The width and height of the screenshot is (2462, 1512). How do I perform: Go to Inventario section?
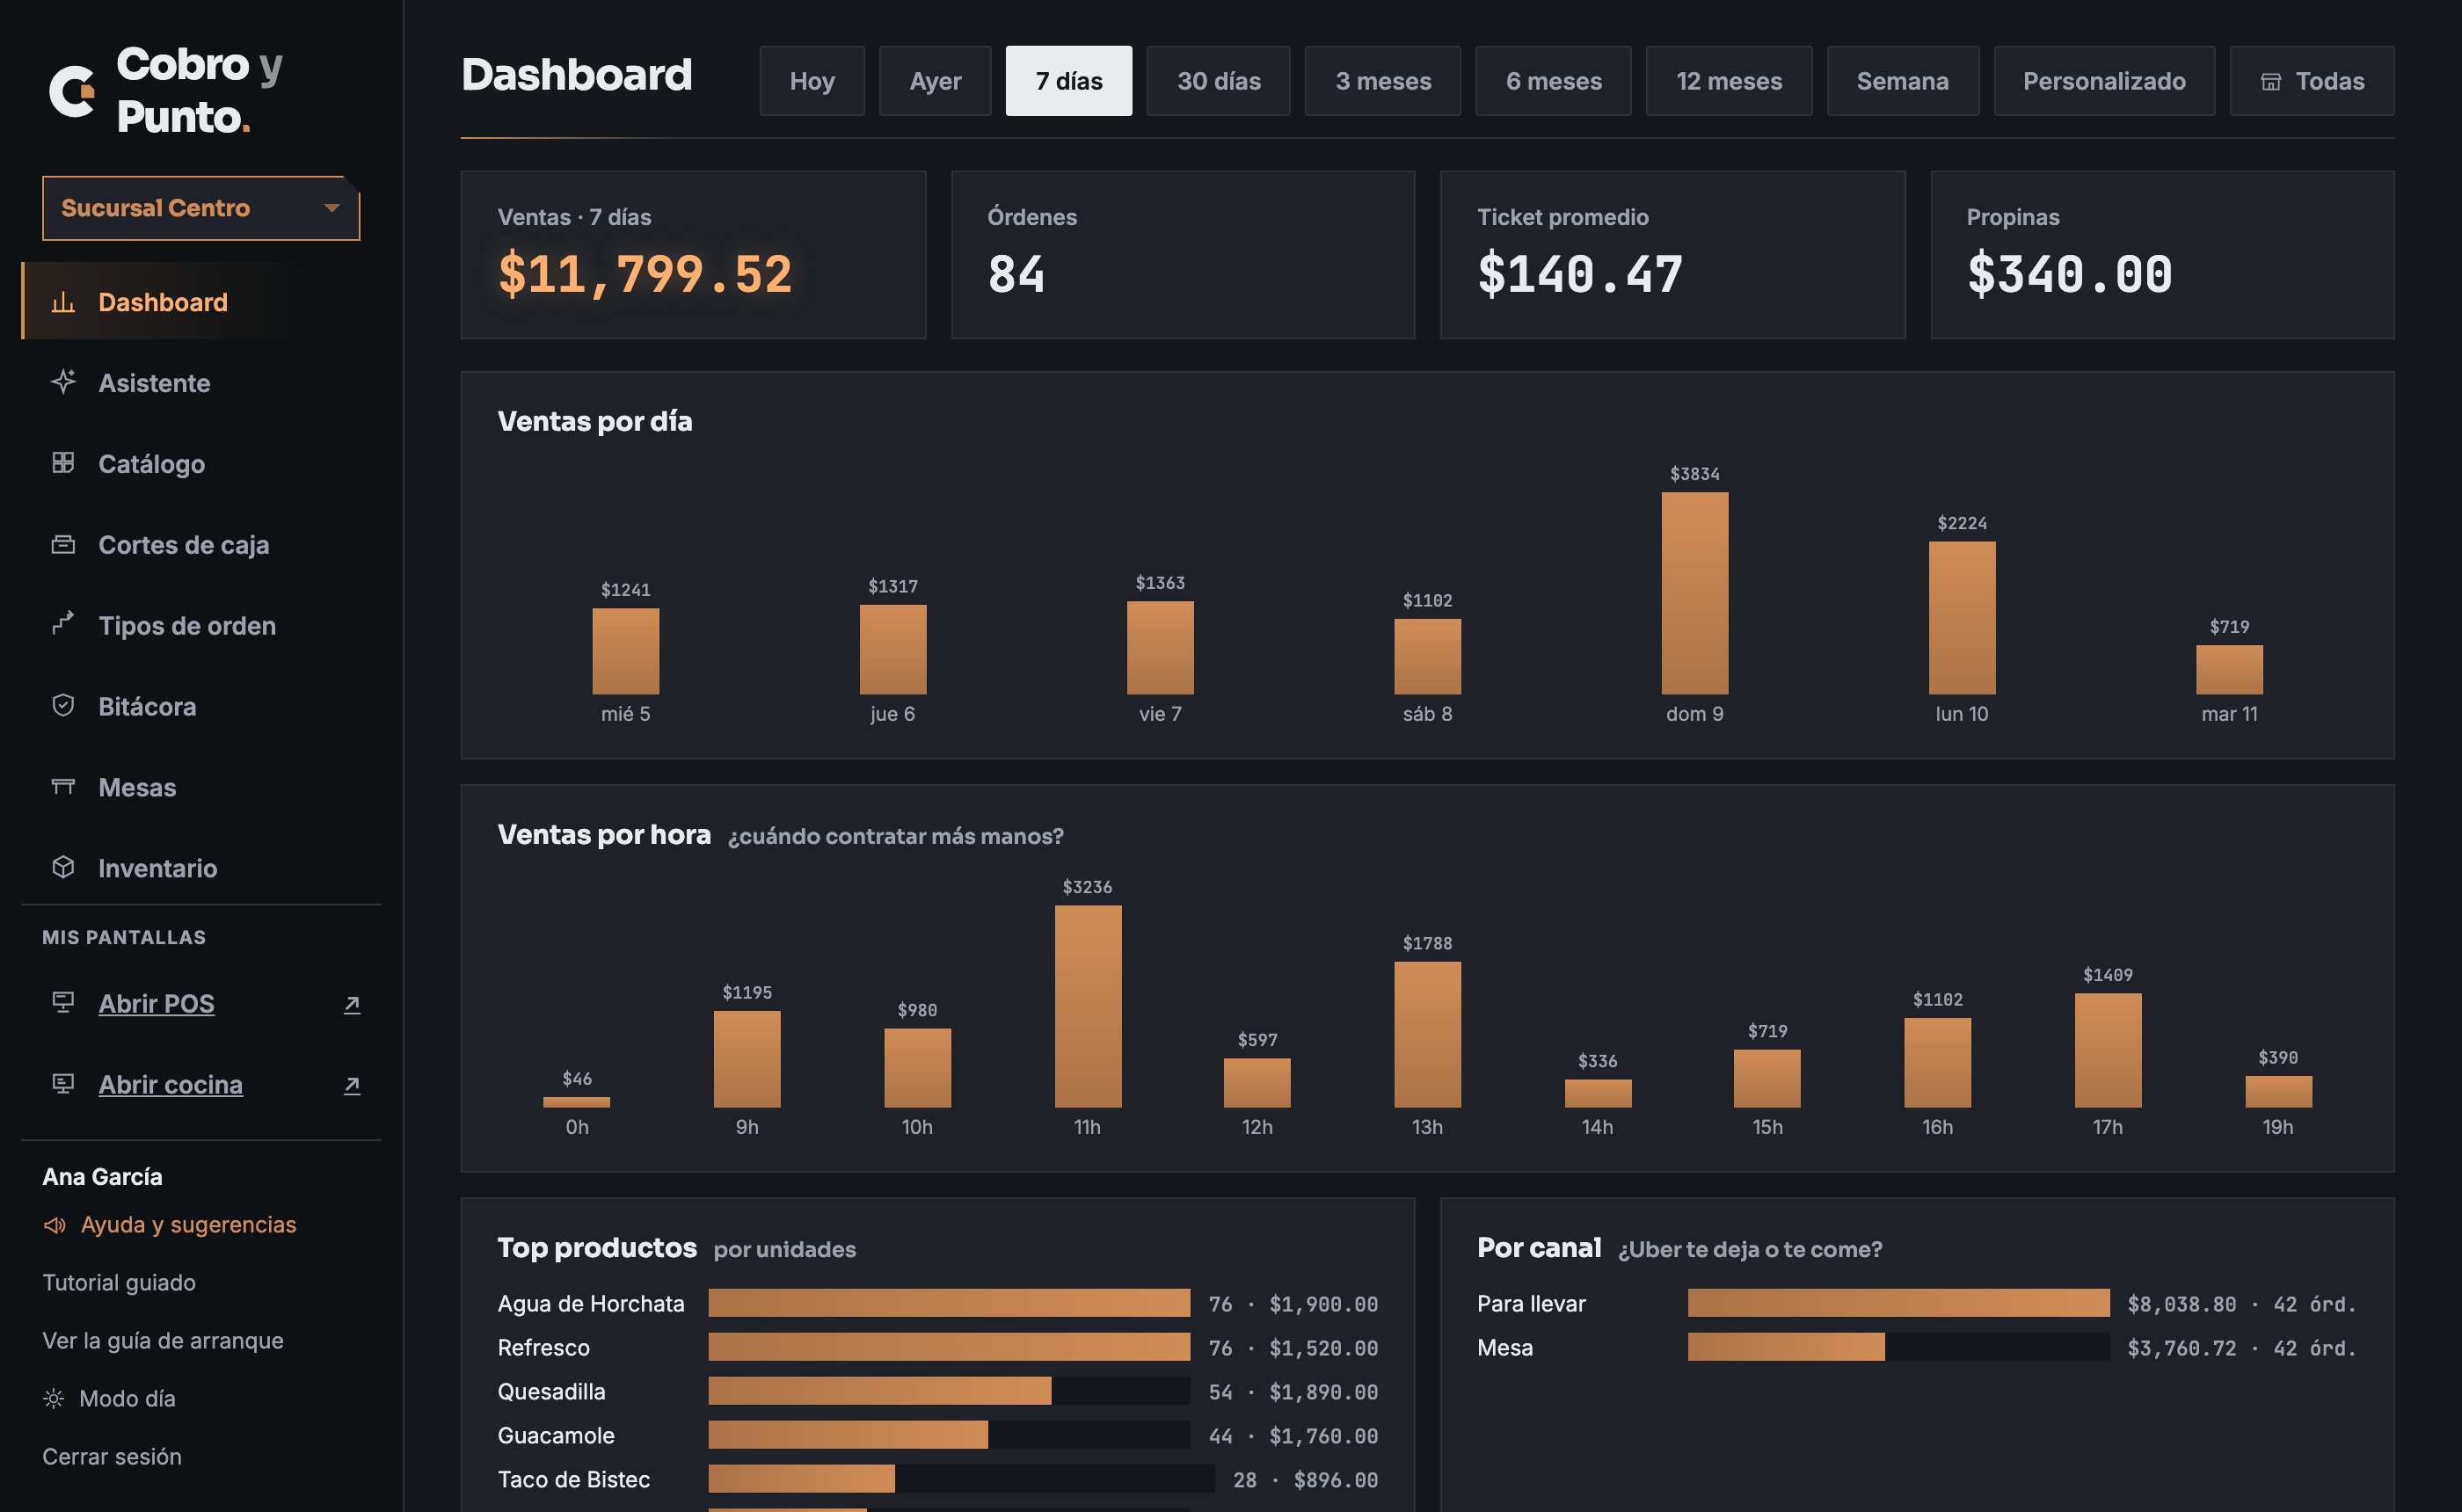201,868
